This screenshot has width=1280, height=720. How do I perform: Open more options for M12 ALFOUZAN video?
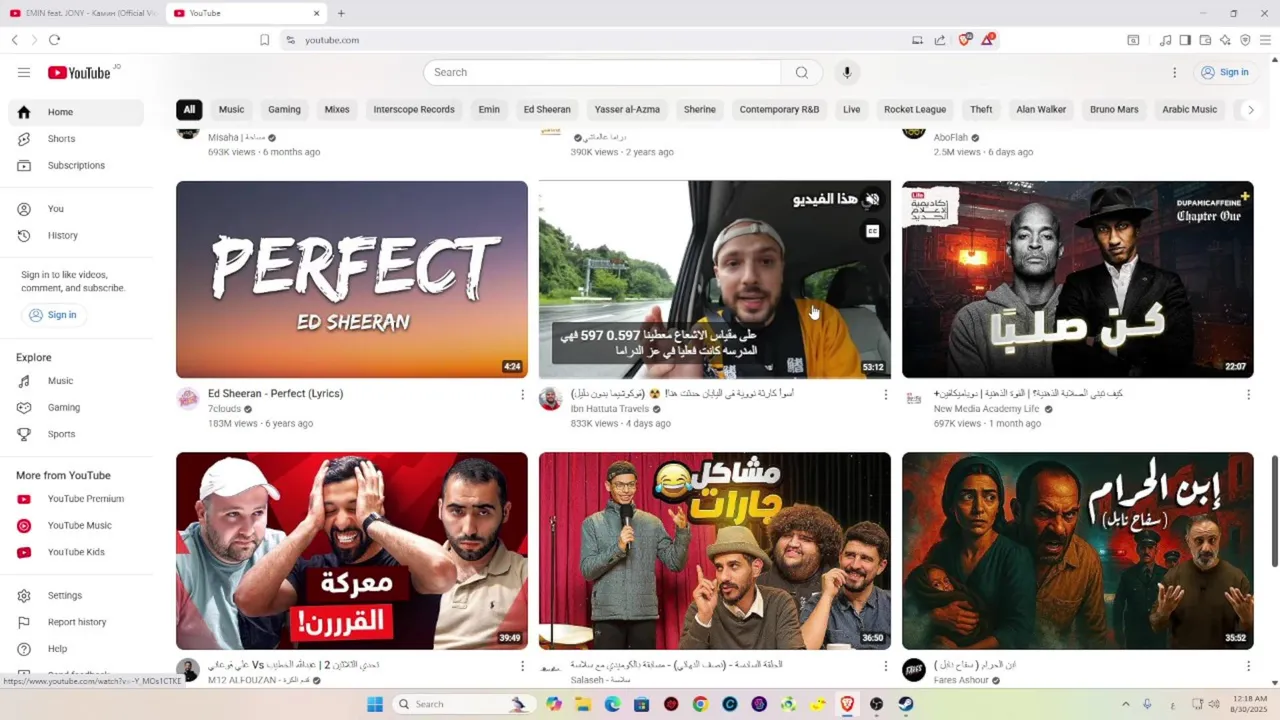(x=522, y=666)
